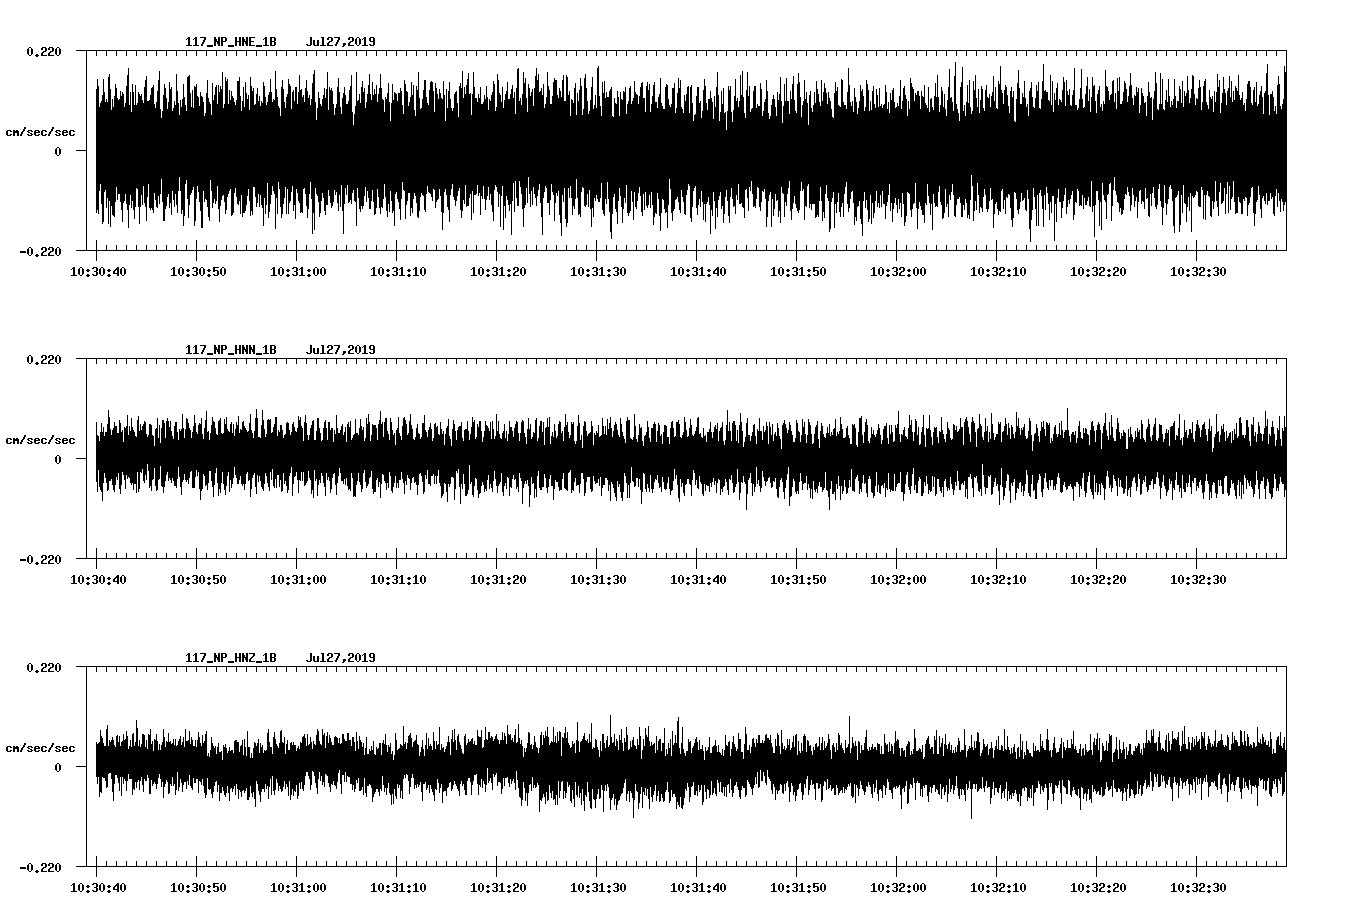Screen dimensions: 1358x924
Task: Click the 10:31:50 tick label under HNZ plot
Action: [797, 888]
